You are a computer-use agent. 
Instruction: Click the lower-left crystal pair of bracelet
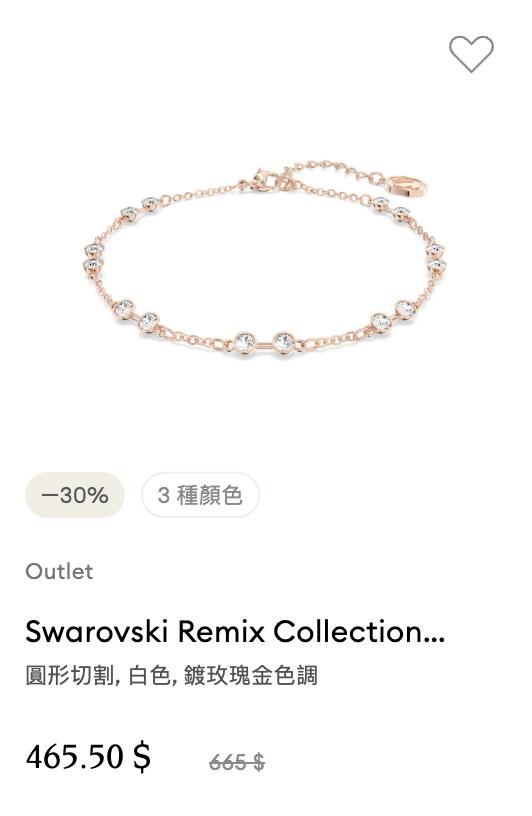136,315
